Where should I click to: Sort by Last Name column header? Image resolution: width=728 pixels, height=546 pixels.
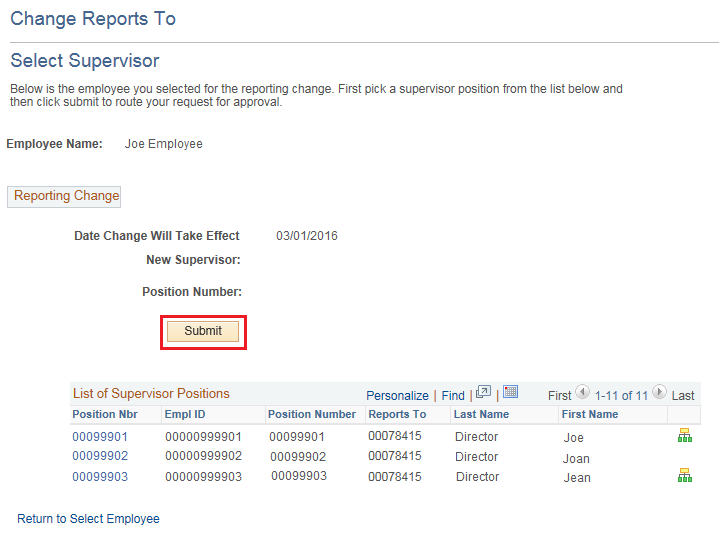pos(481,414)
